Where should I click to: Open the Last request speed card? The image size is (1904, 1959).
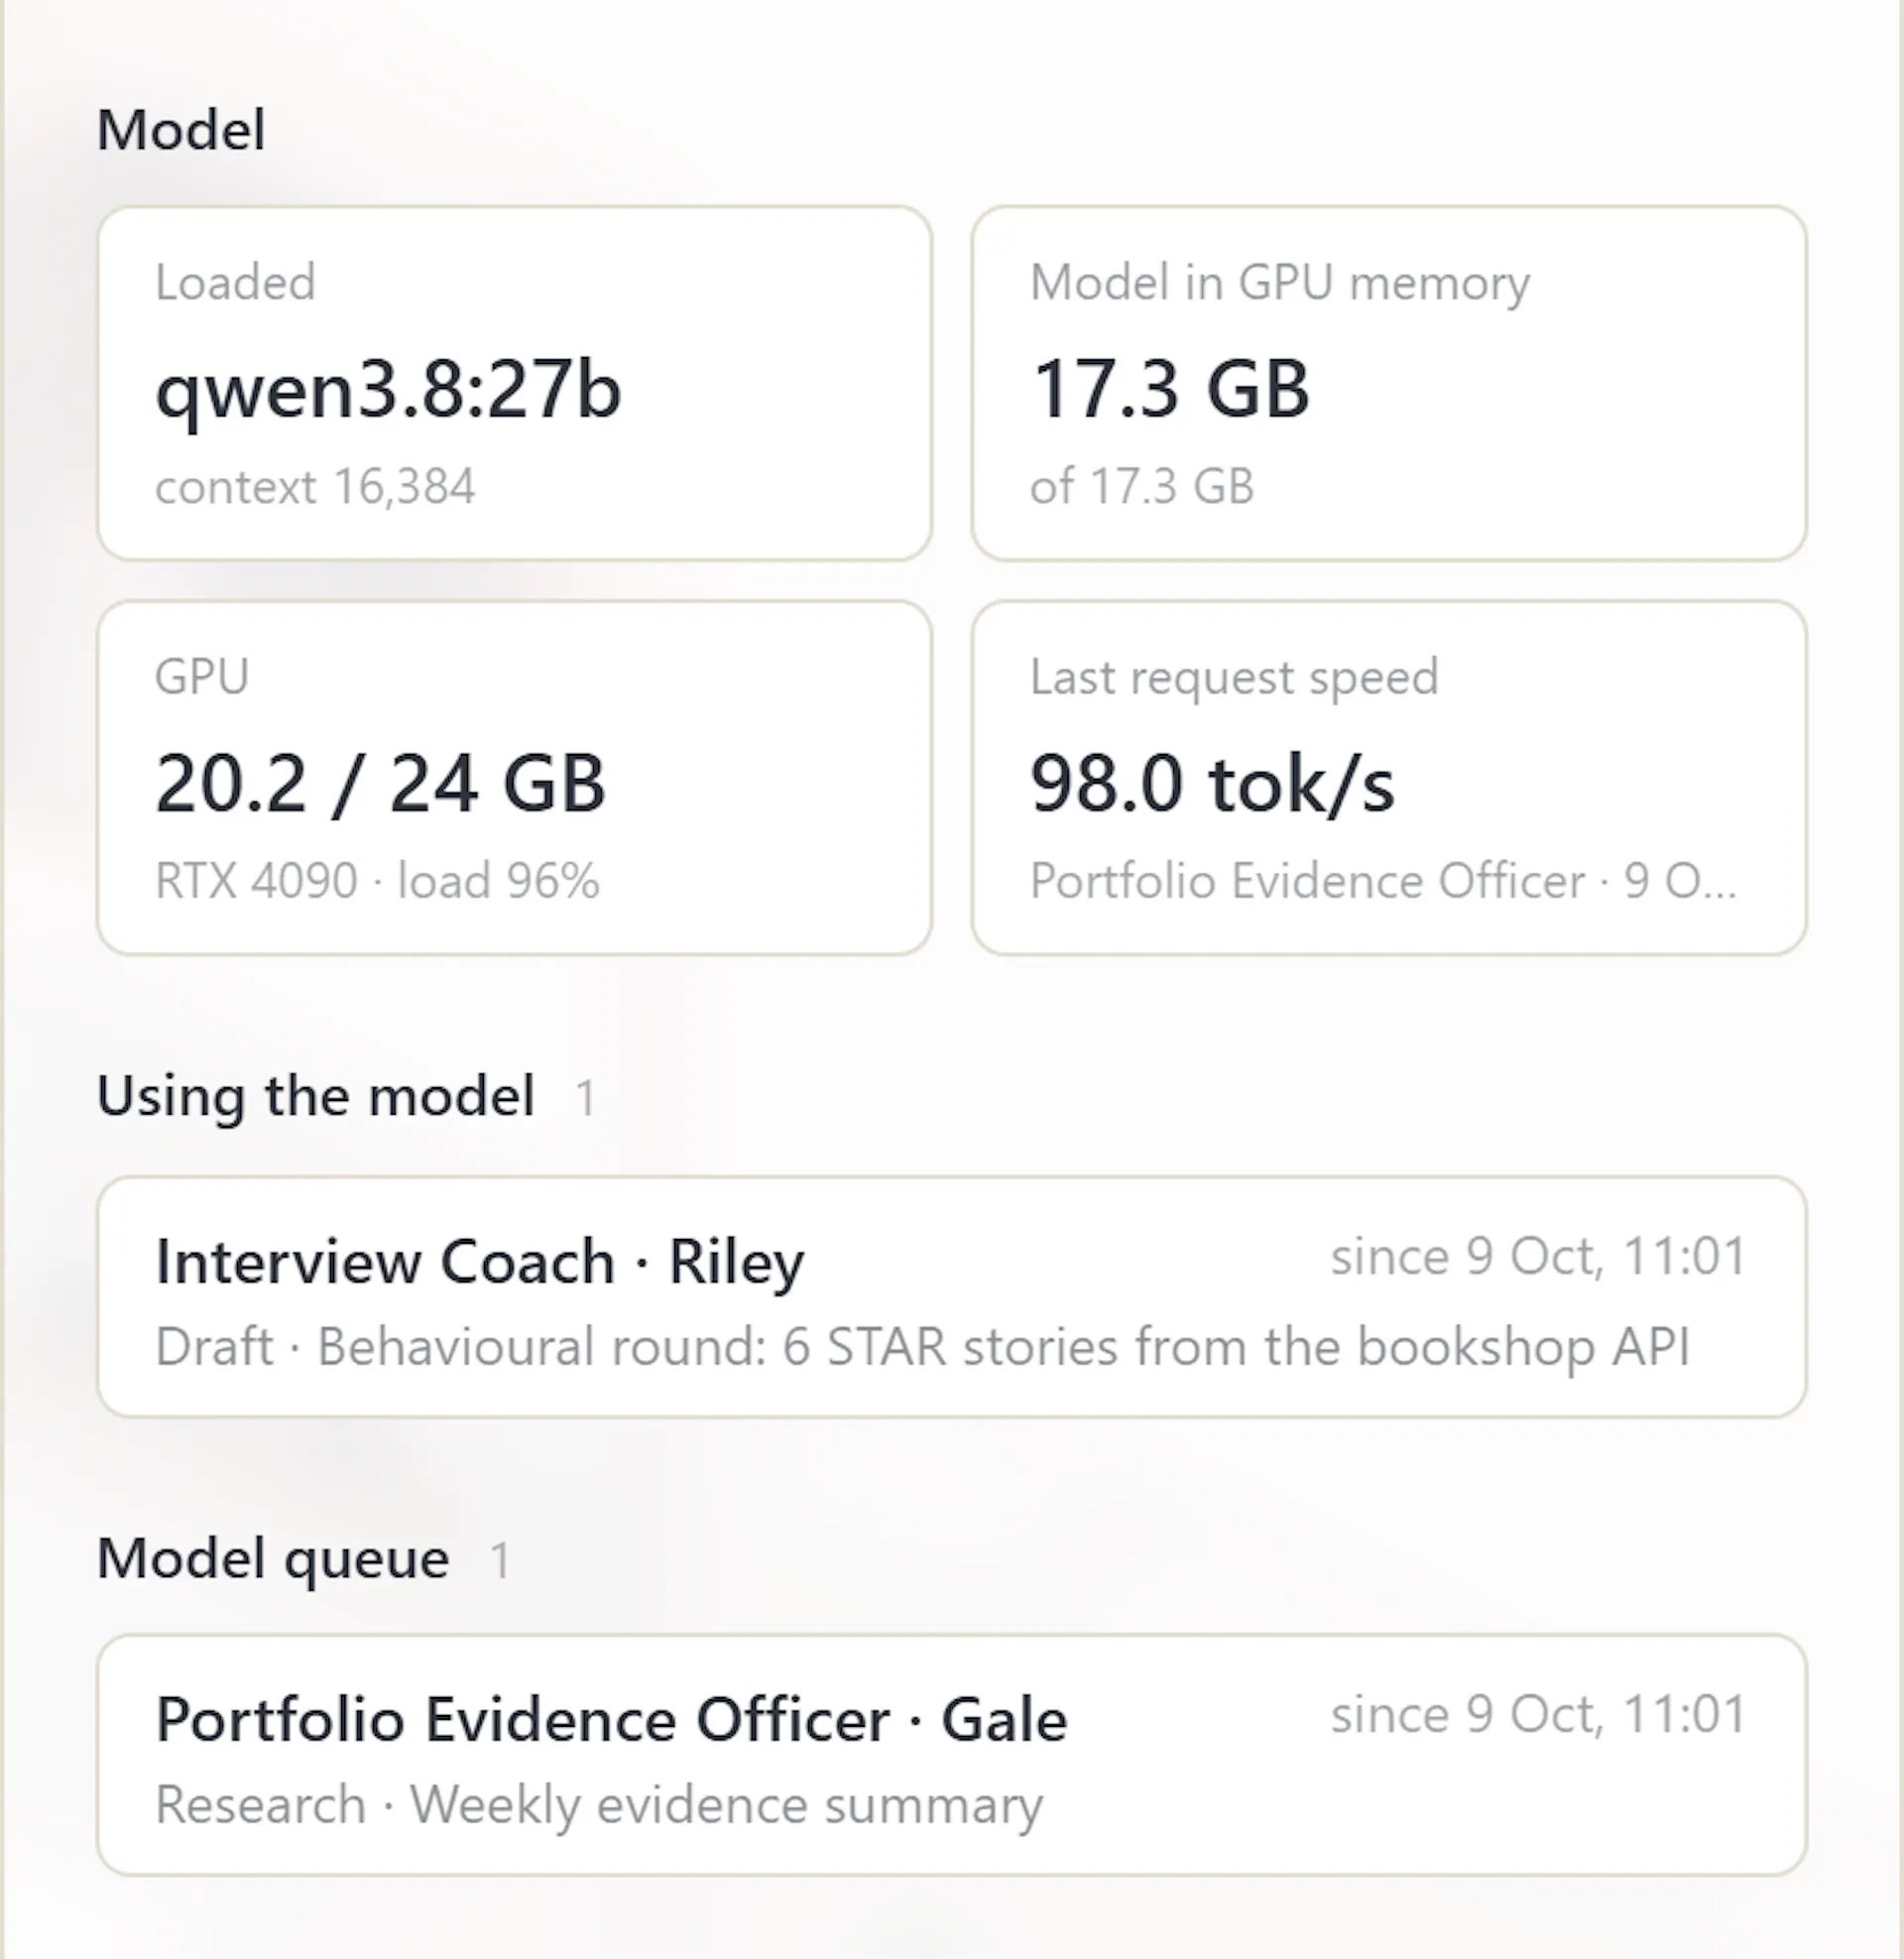tap(1389, 778)
